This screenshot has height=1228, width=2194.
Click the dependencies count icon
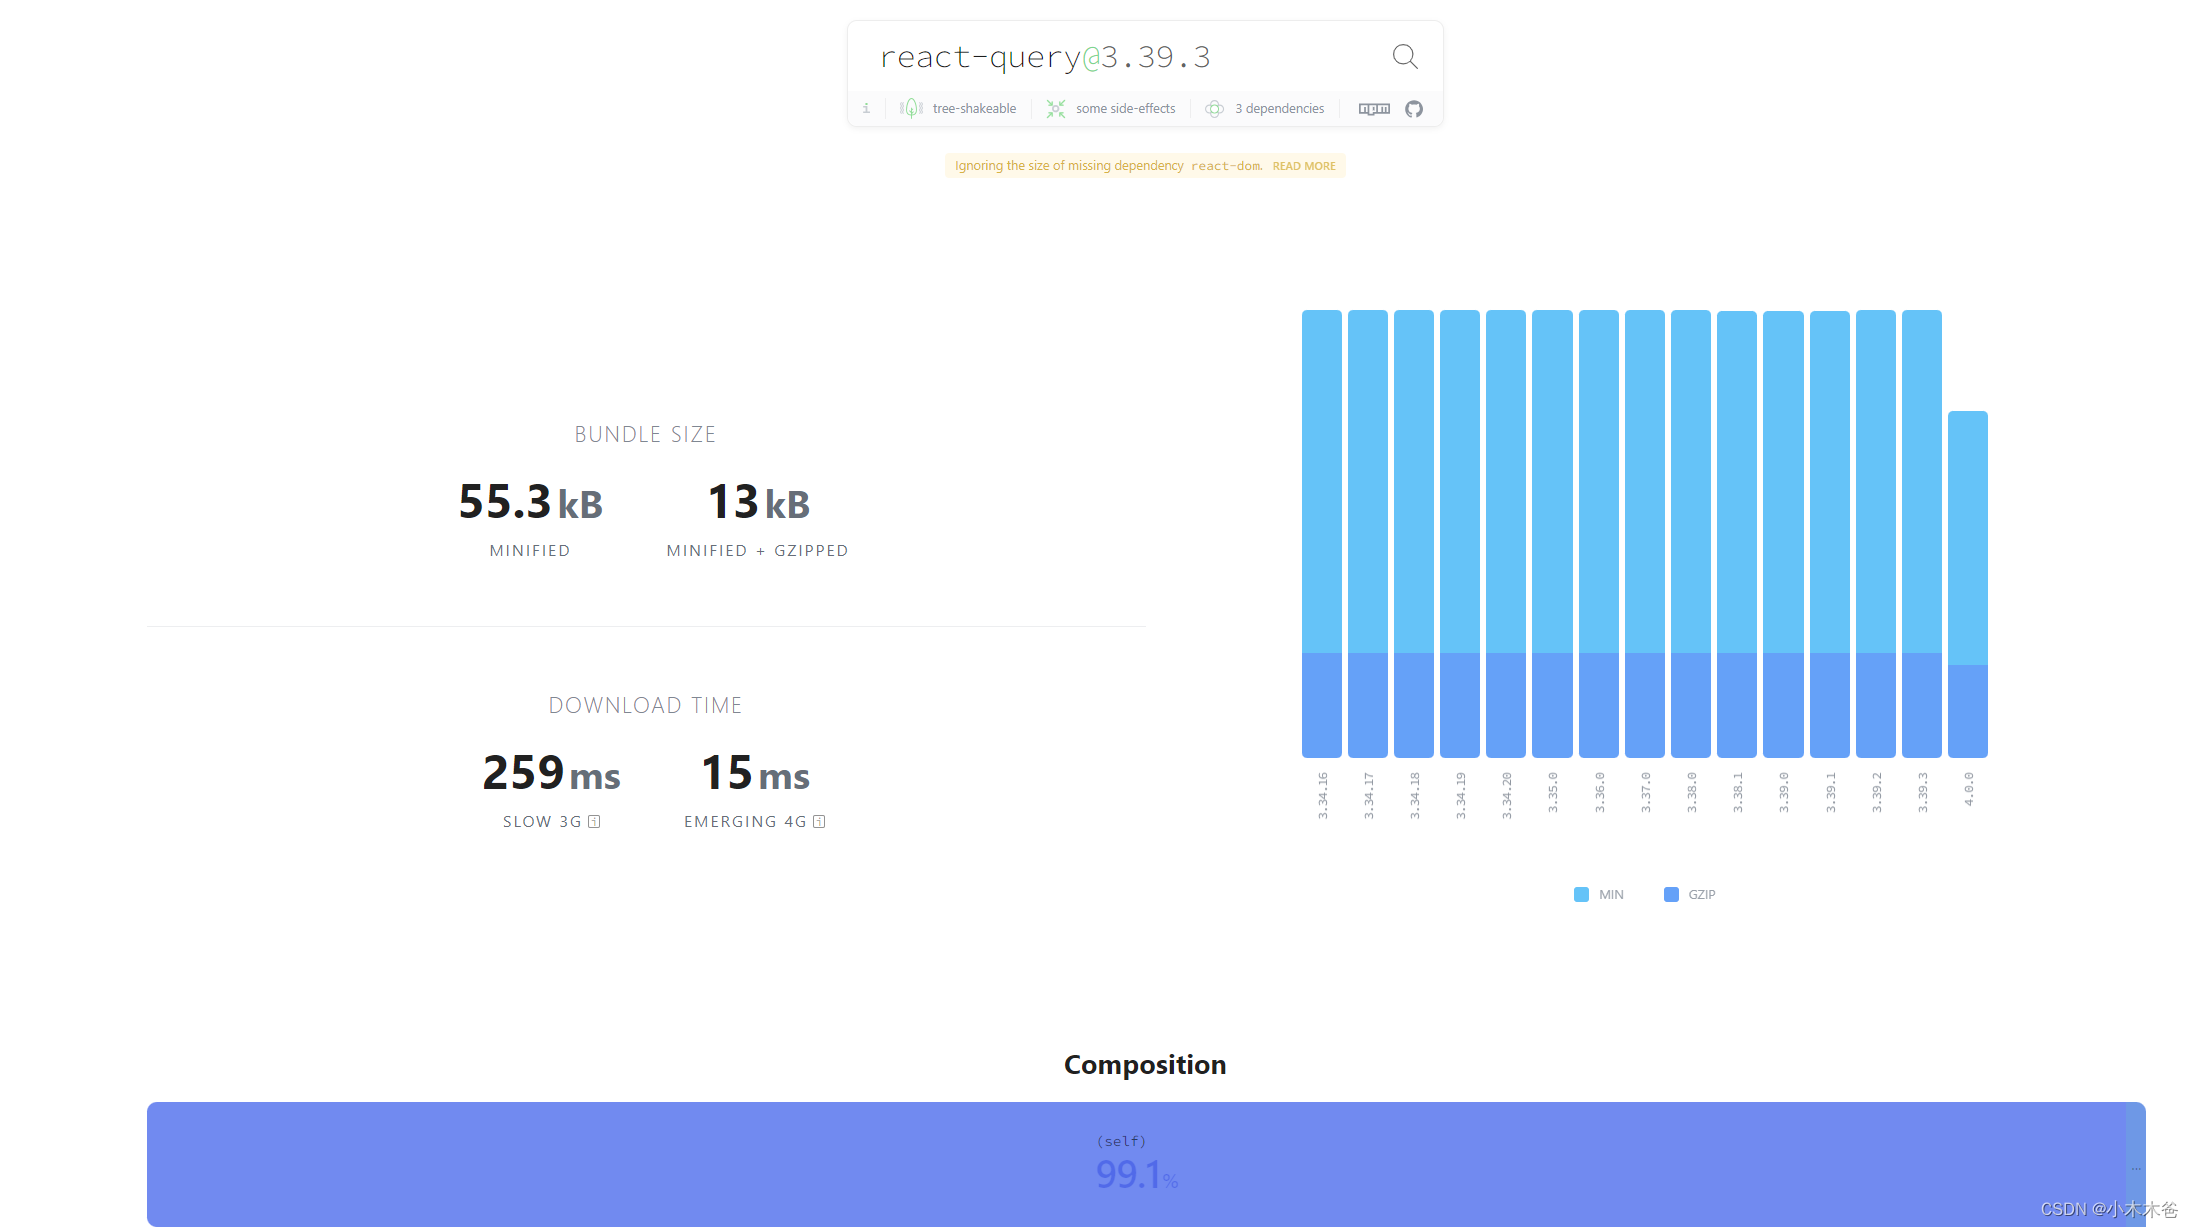(x=1214, y=109)
